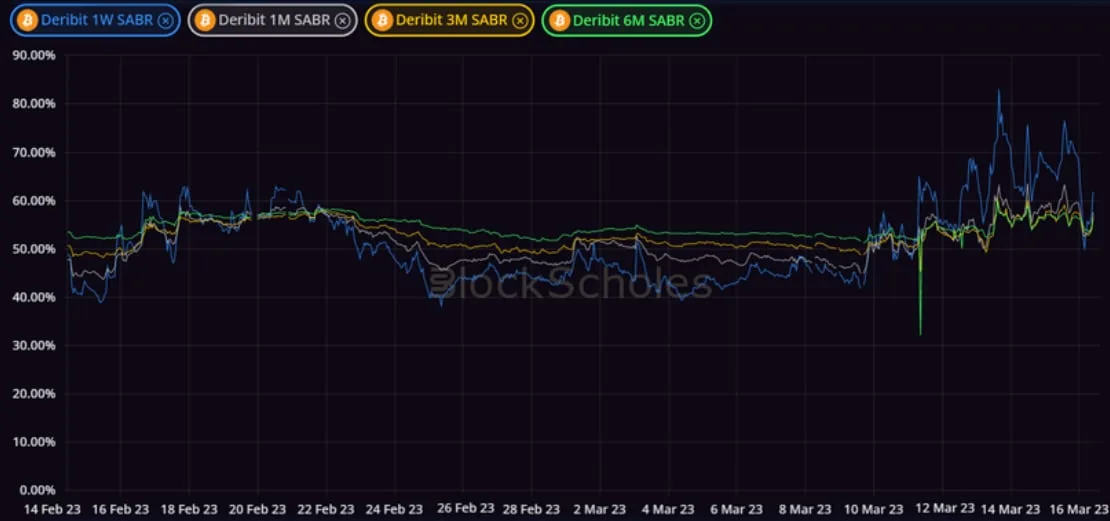Click the 22 Feb 23 date label
The image size is (1110, 521).
[x=326, y=509]
